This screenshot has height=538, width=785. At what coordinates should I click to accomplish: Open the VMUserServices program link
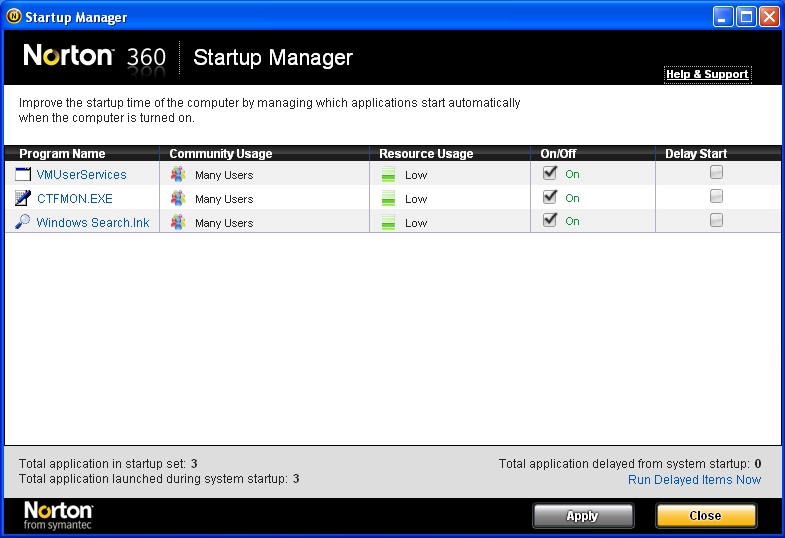[x=82, y=175]
